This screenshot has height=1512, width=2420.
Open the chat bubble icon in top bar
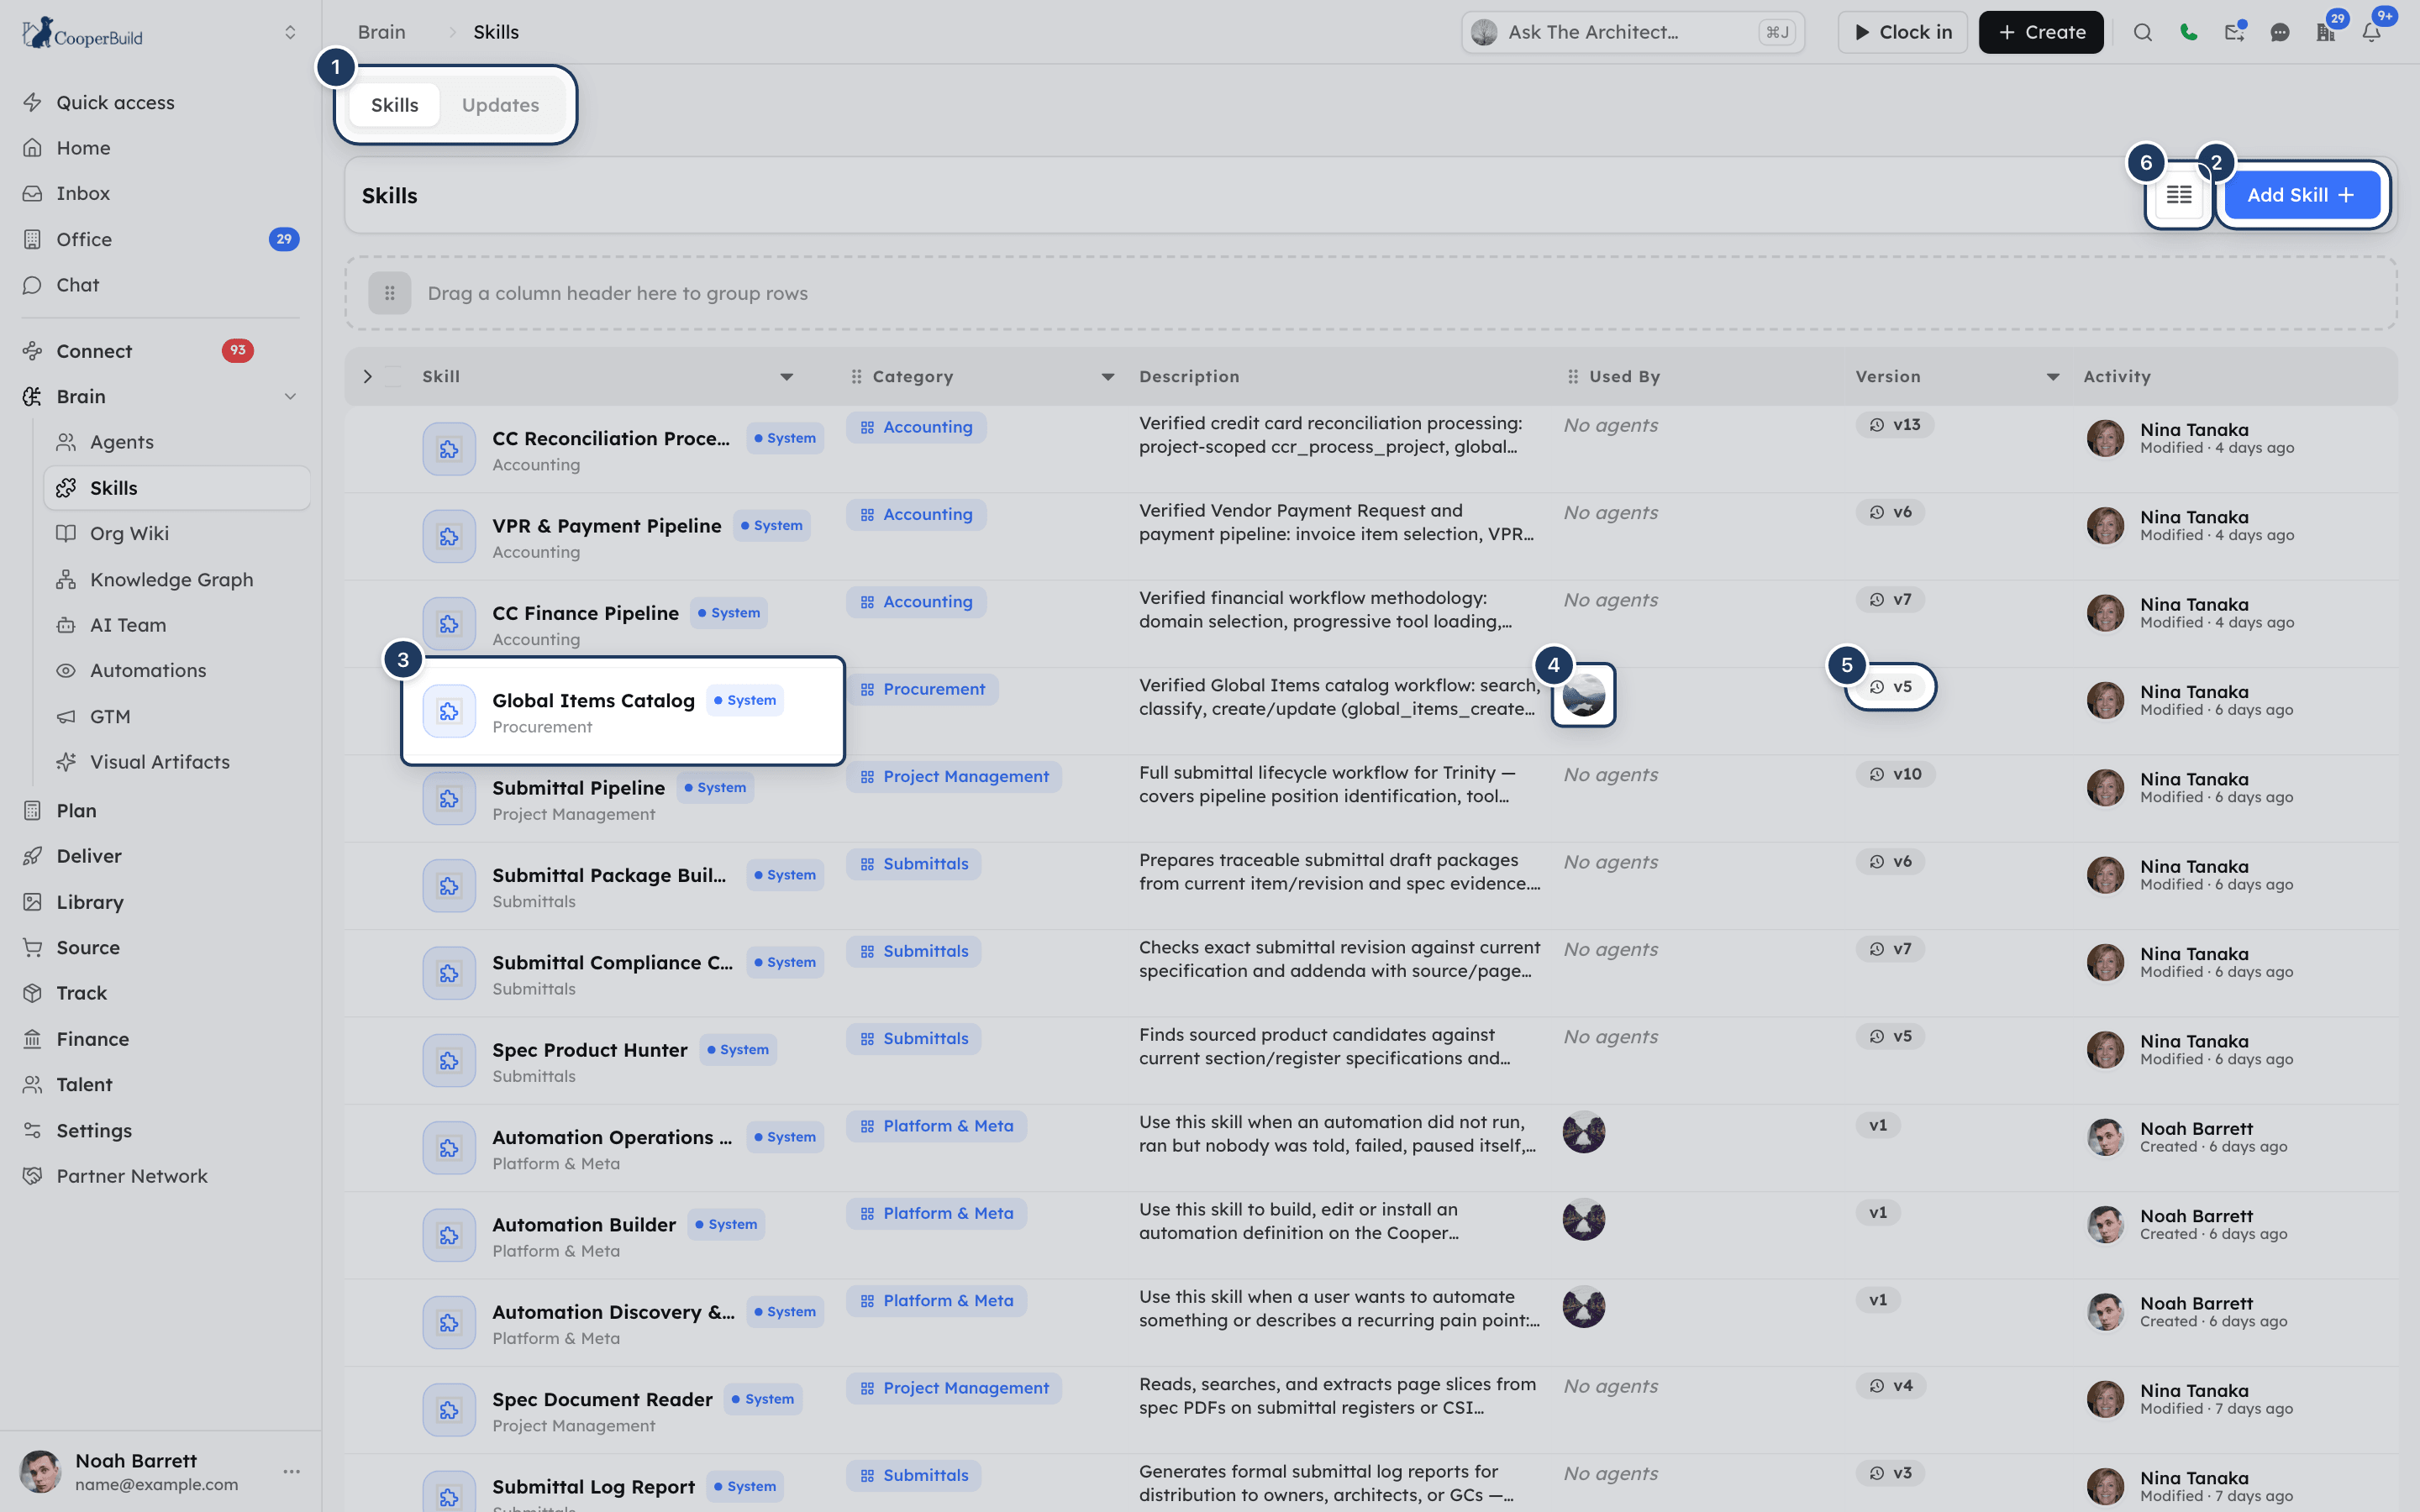pos(2280,32)
